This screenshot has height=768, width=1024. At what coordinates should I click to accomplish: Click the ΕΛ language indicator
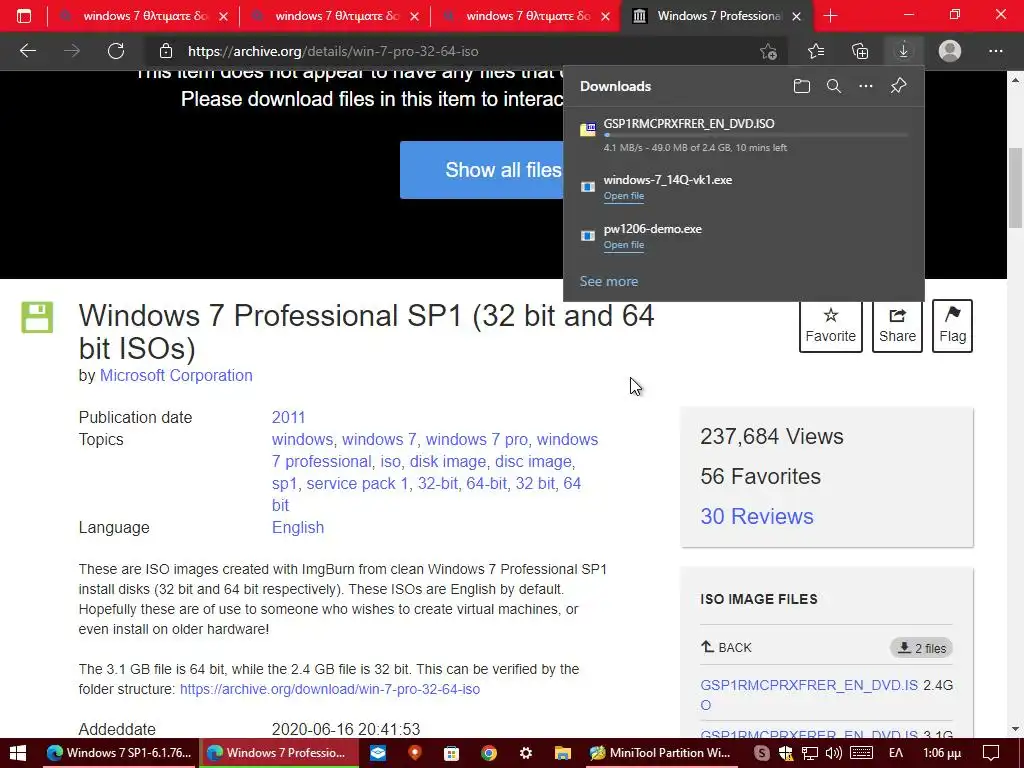coord(895,753)
